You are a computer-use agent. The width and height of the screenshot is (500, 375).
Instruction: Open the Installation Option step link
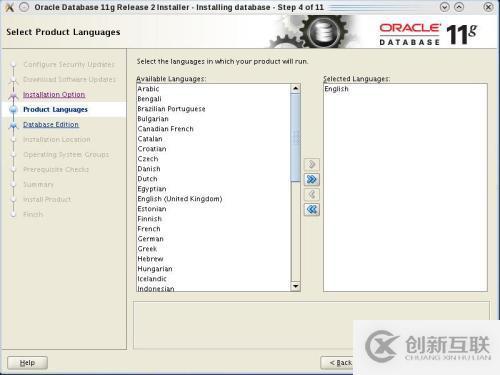54,94
